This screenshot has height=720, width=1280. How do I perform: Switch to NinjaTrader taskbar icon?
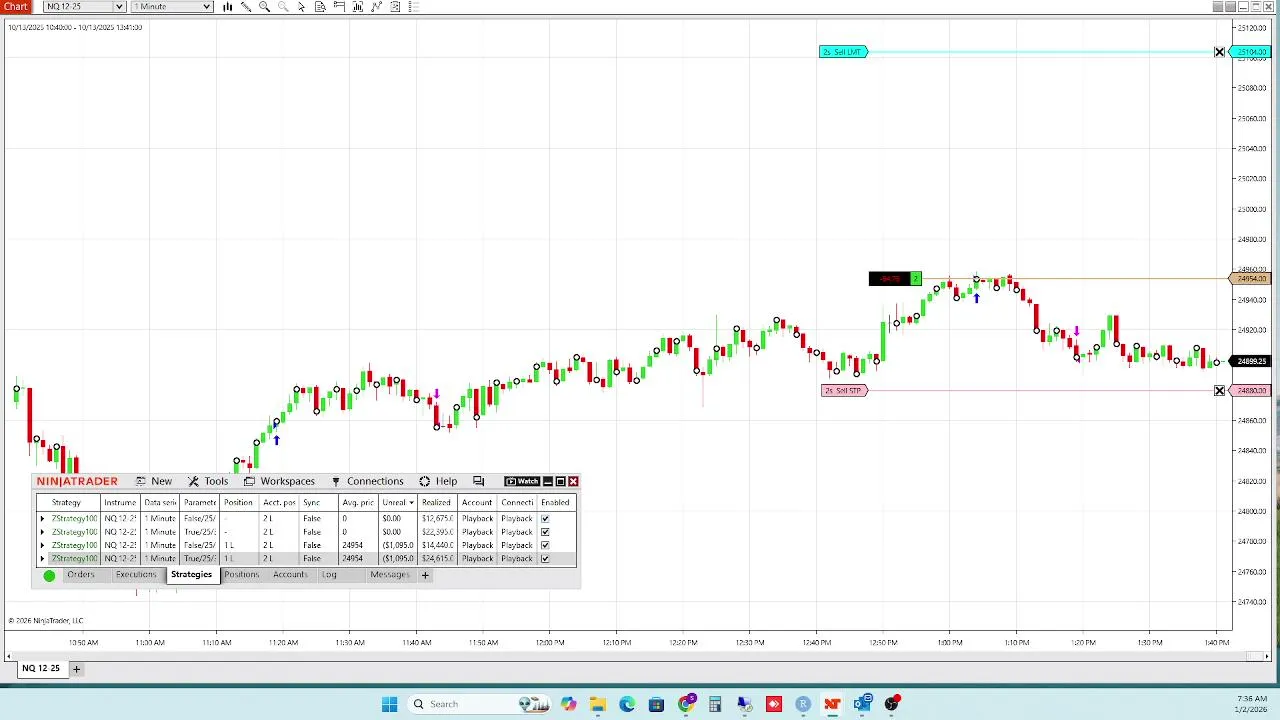(x=832, y=704)
